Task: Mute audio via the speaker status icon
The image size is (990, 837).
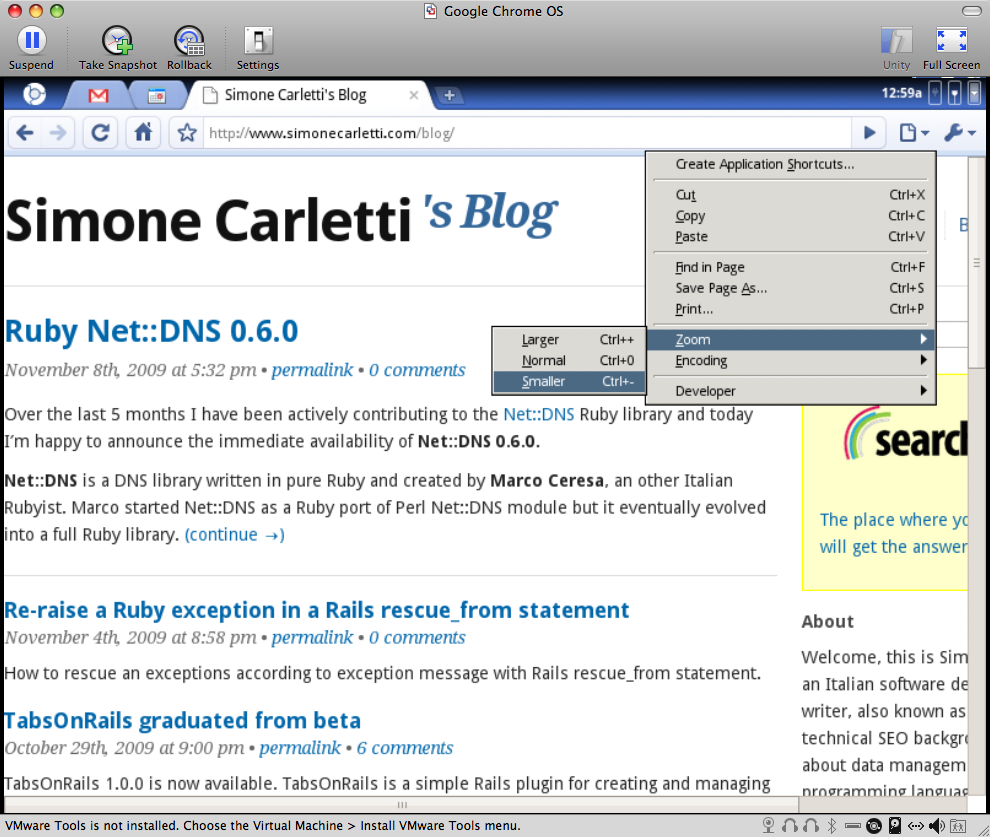Action: [x=935, y=826]
